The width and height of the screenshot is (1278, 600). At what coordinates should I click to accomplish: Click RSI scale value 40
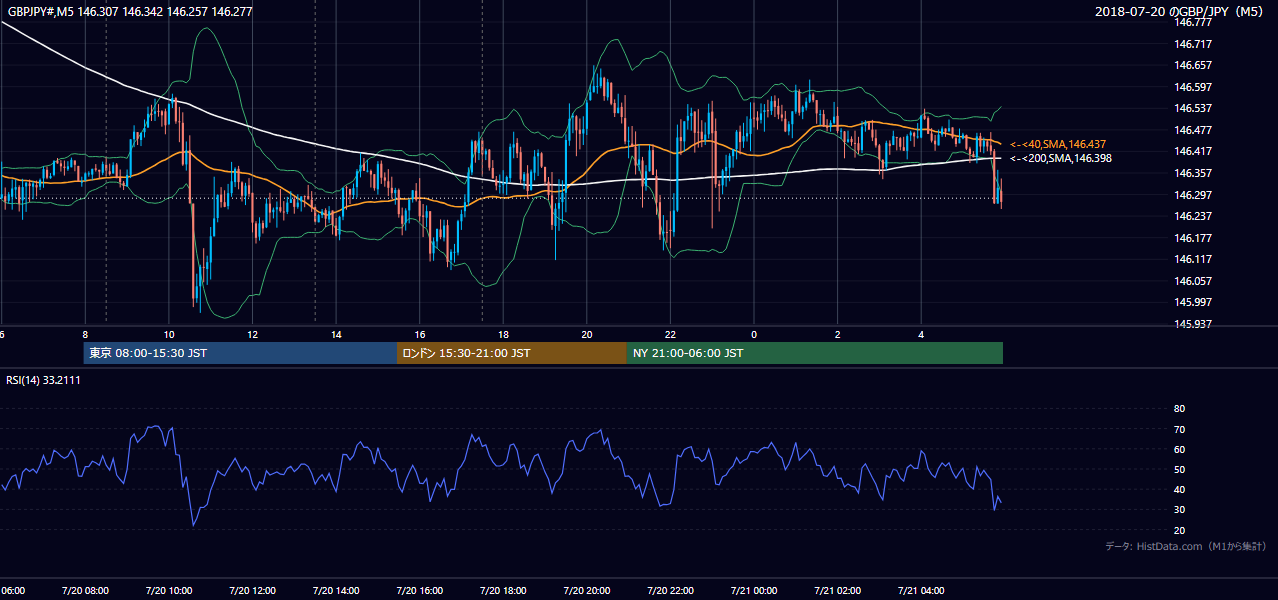pyautogui.click(x=1179, y=489)
